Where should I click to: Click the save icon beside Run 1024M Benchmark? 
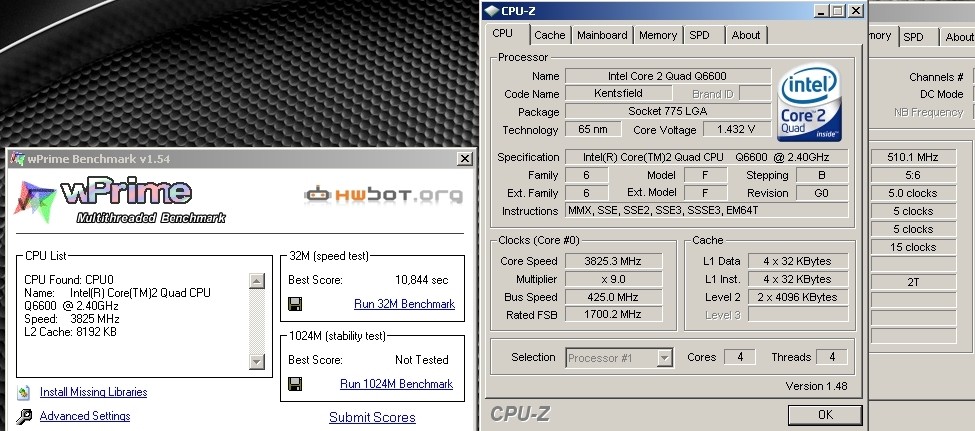click(x=295, y=384)
